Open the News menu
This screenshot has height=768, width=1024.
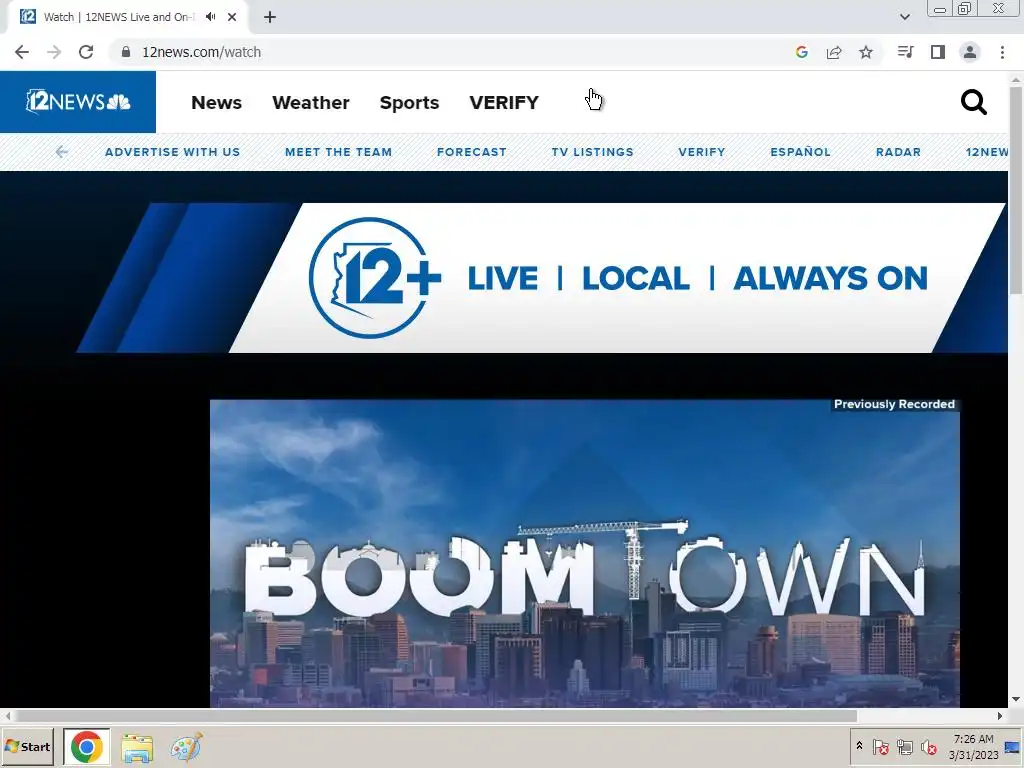(x=216, y=103)
